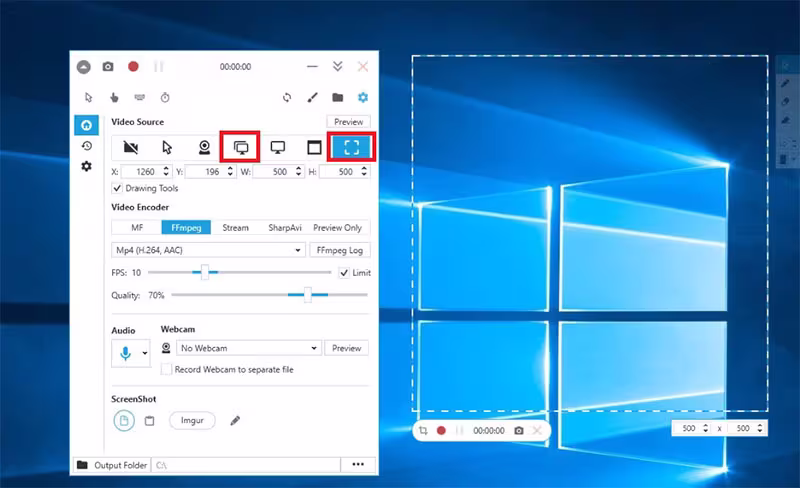Start recording with the red button in main window
This screenshot has width=800, height=488.
click(133, 66)
